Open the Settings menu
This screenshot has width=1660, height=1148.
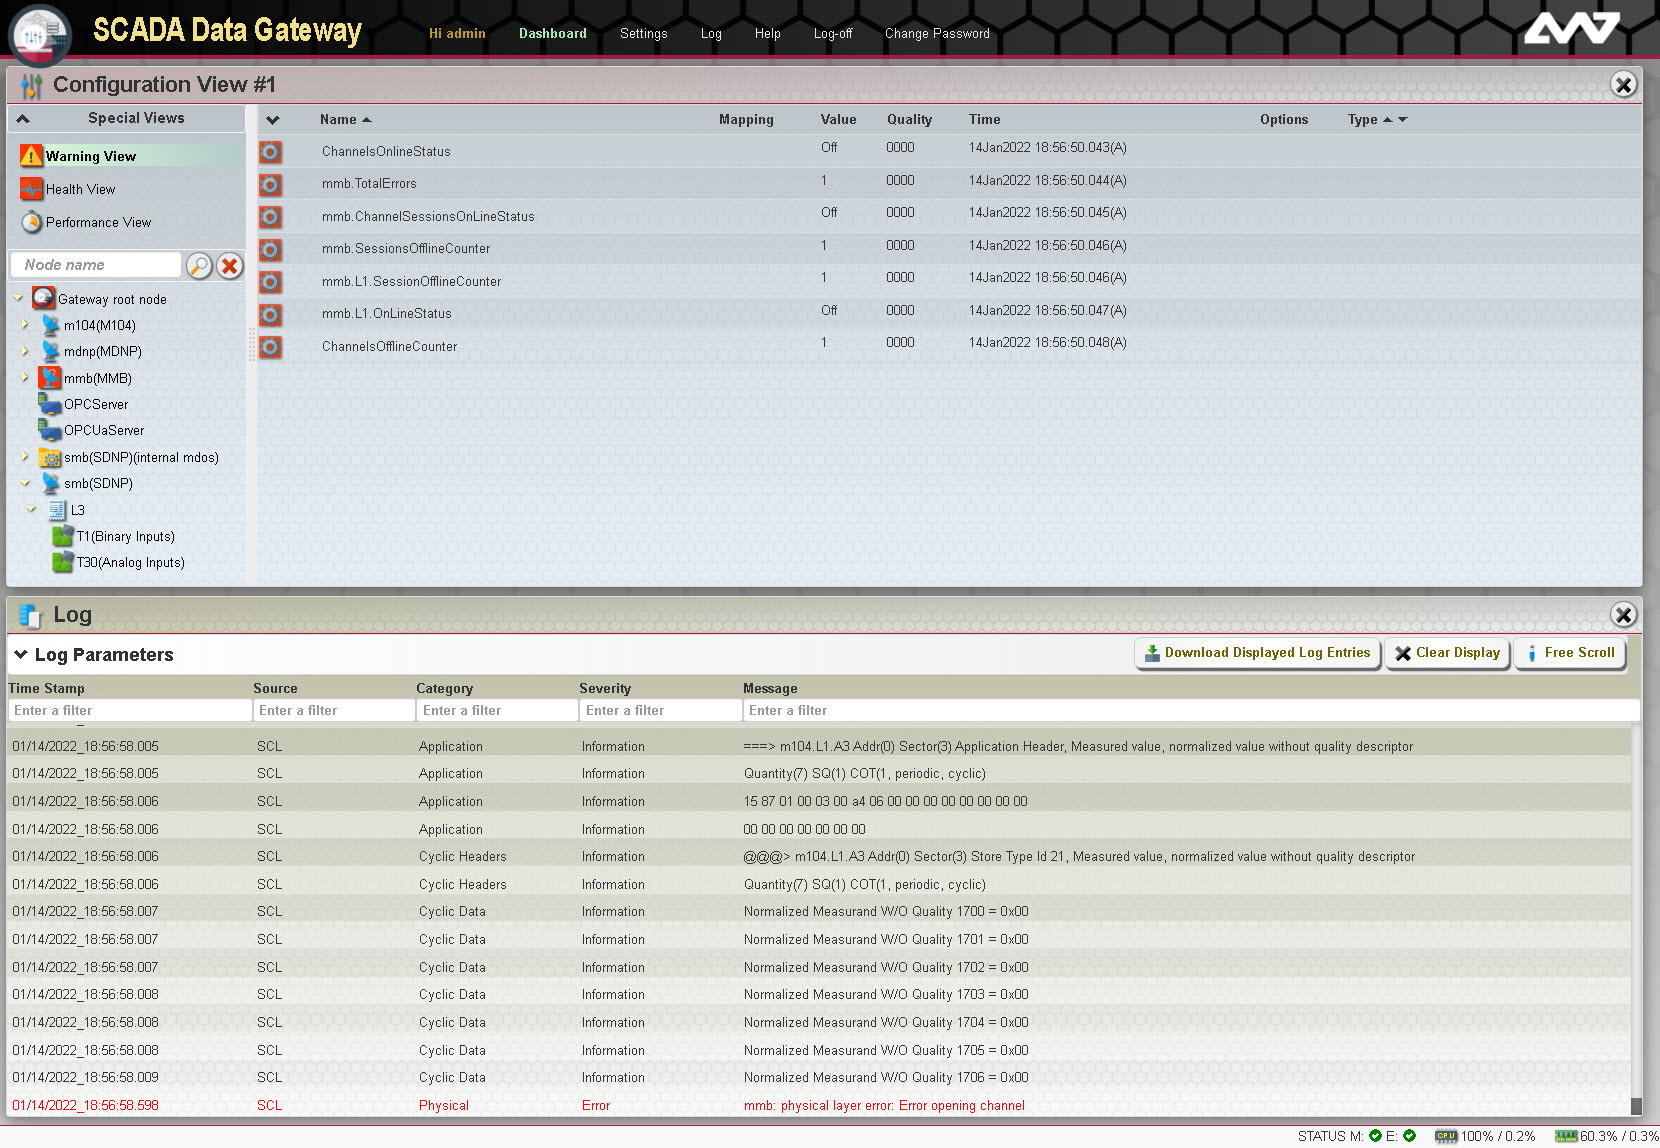tap(643, 33)
